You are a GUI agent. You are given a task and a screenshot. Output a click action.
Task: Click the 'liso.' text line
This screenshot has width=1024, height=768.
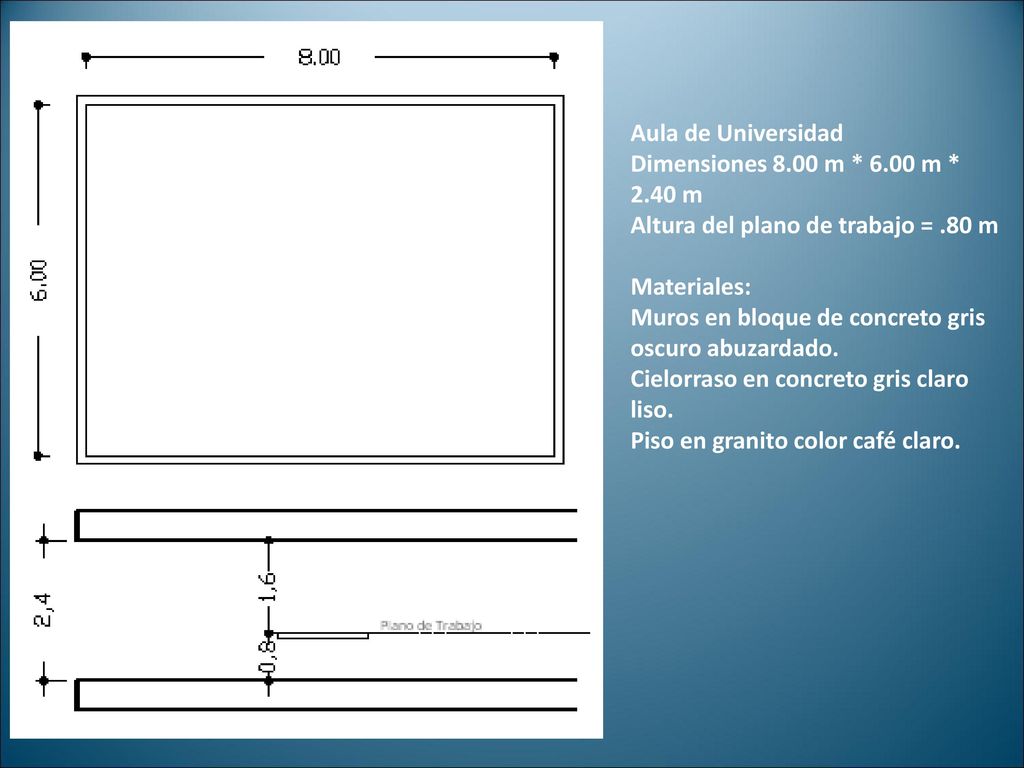pos(651,409)
